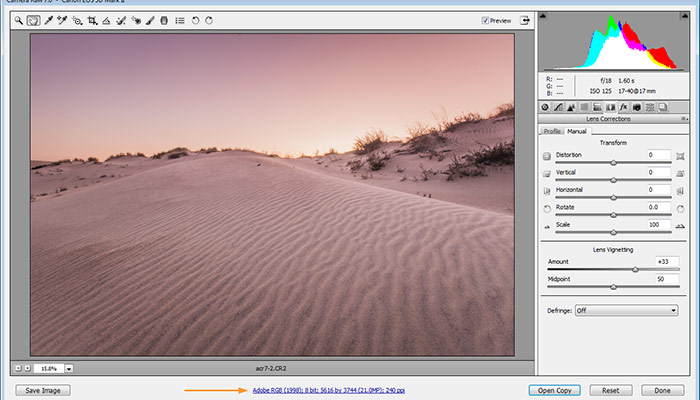Click the Vignetting Midpoint slider handle

click(613, 287)
